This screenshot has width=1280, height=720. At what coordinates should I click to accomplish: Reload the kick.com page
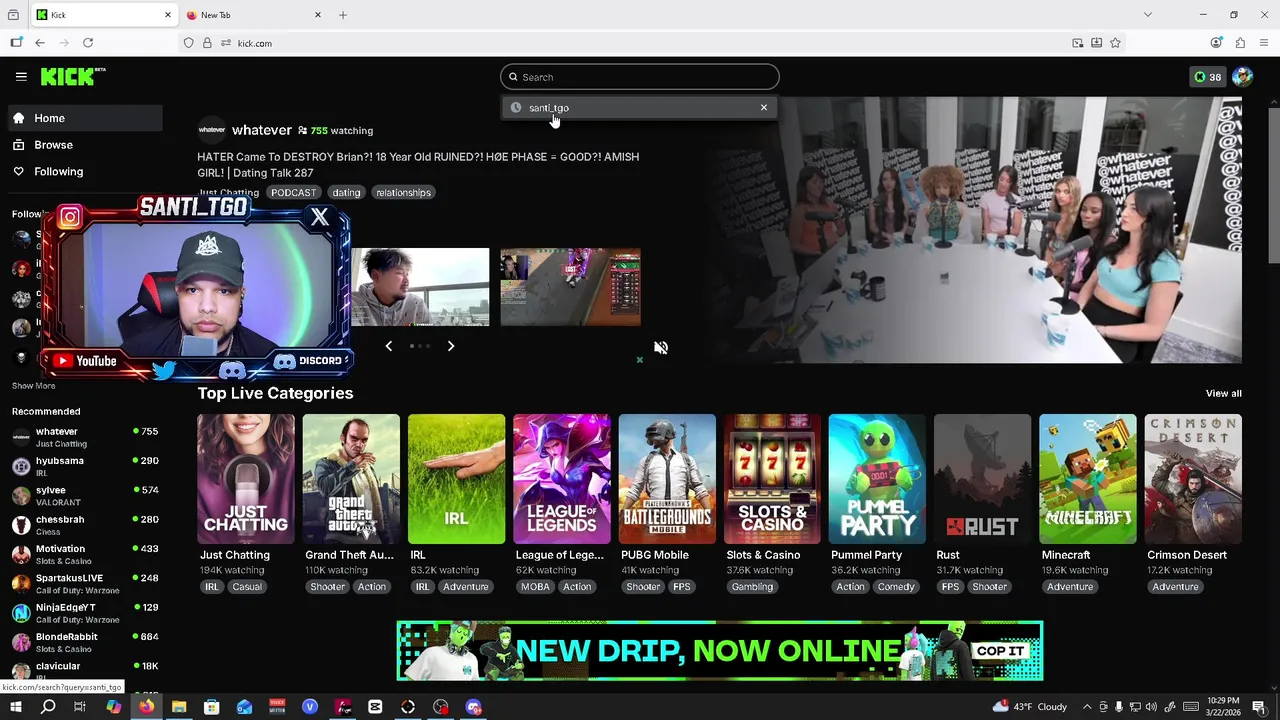coord(88,43)
